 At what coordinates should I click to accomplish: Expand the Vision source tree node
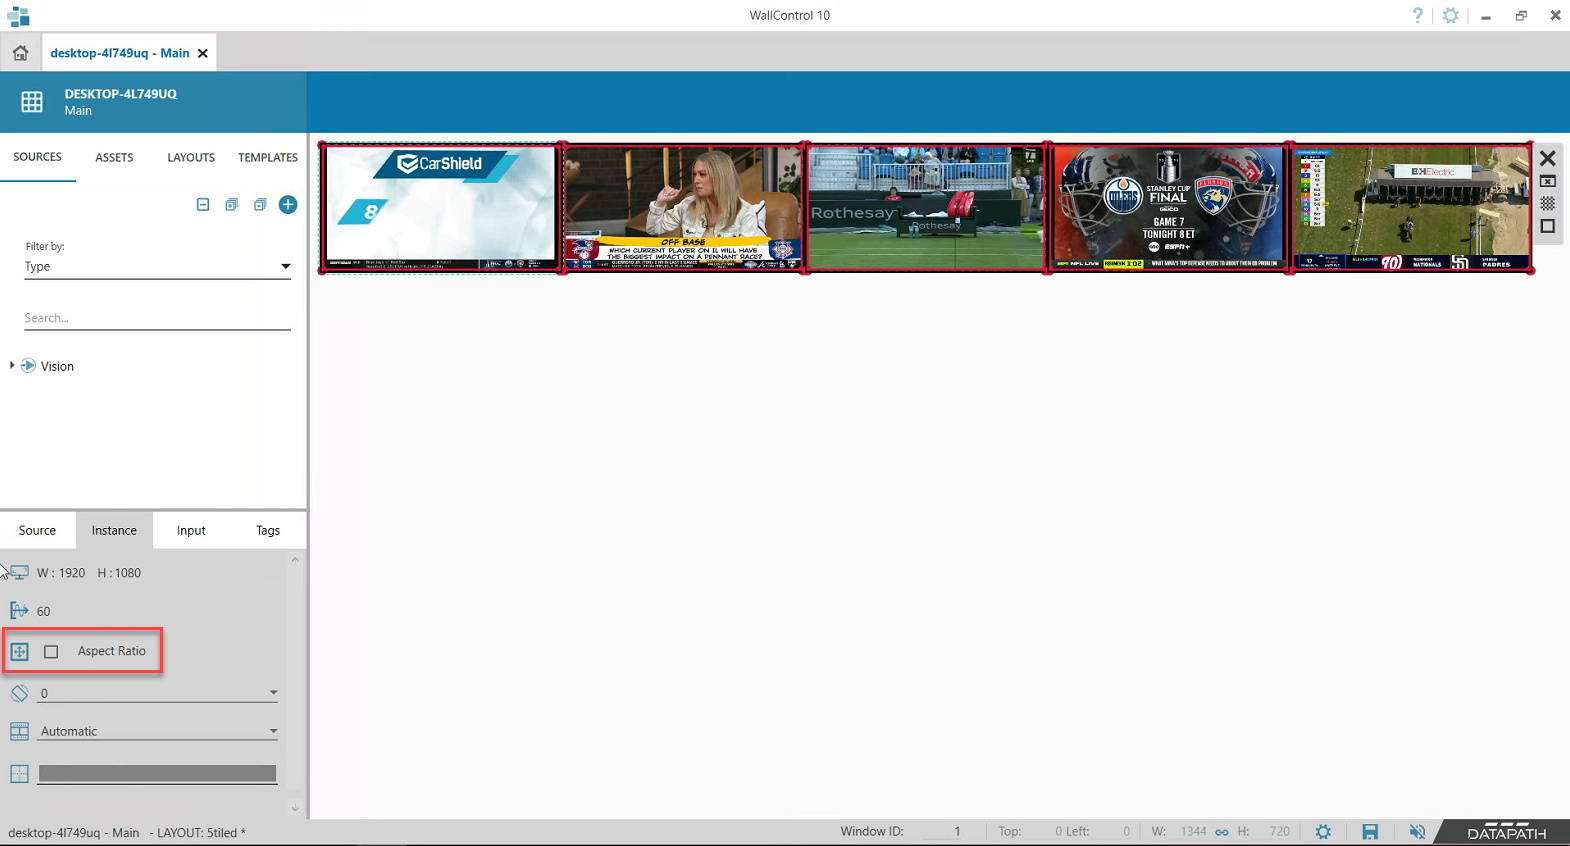12,366
